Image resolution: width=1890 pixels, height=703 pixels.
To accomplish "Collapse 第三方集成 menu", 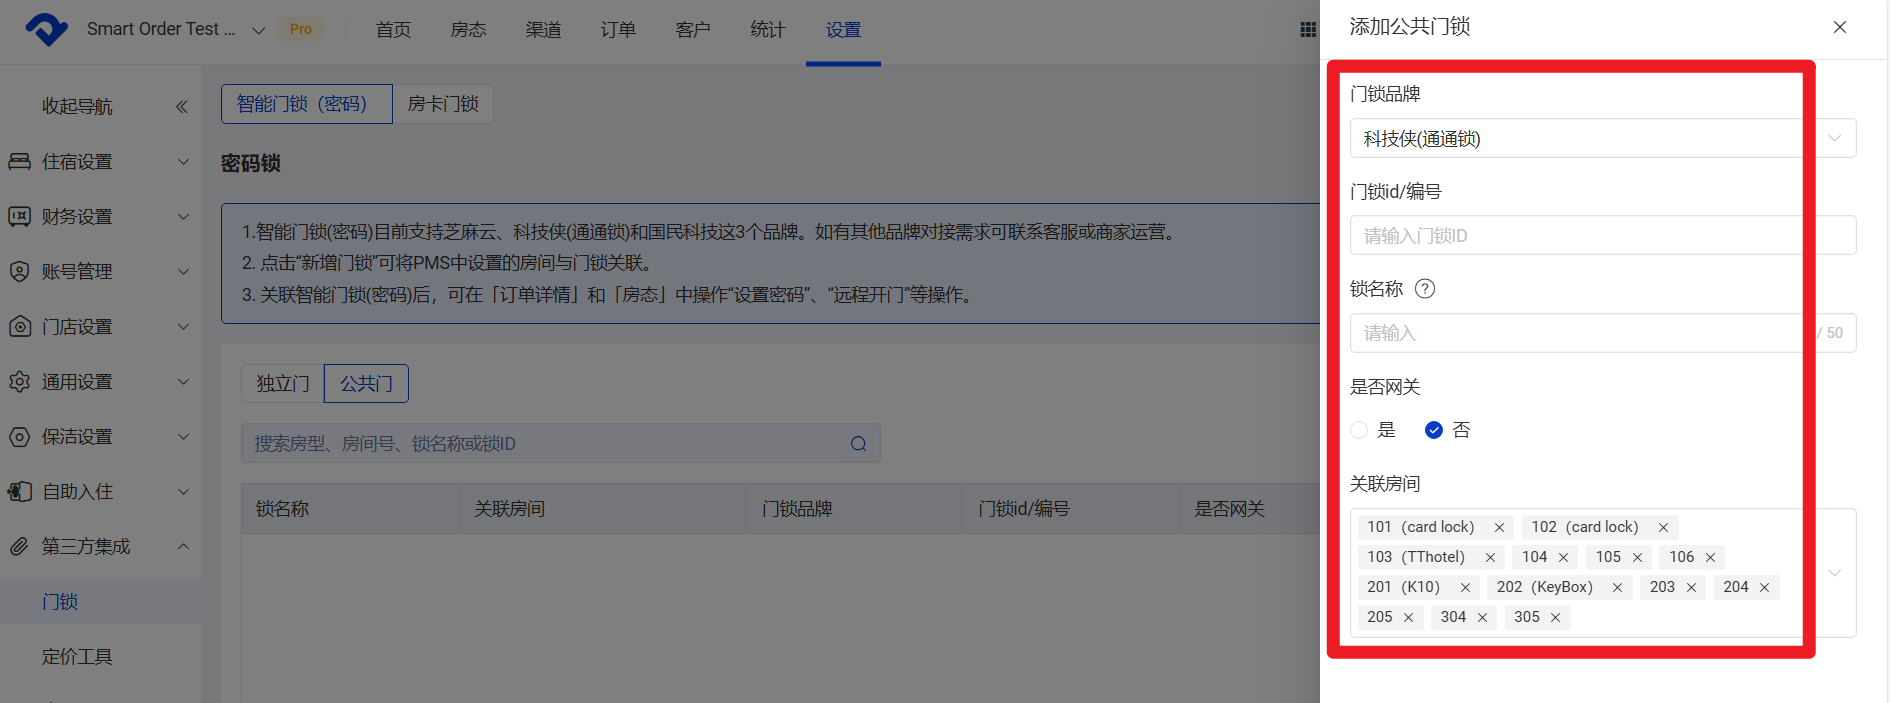I will pyautogui.click(x=183, y=546).
